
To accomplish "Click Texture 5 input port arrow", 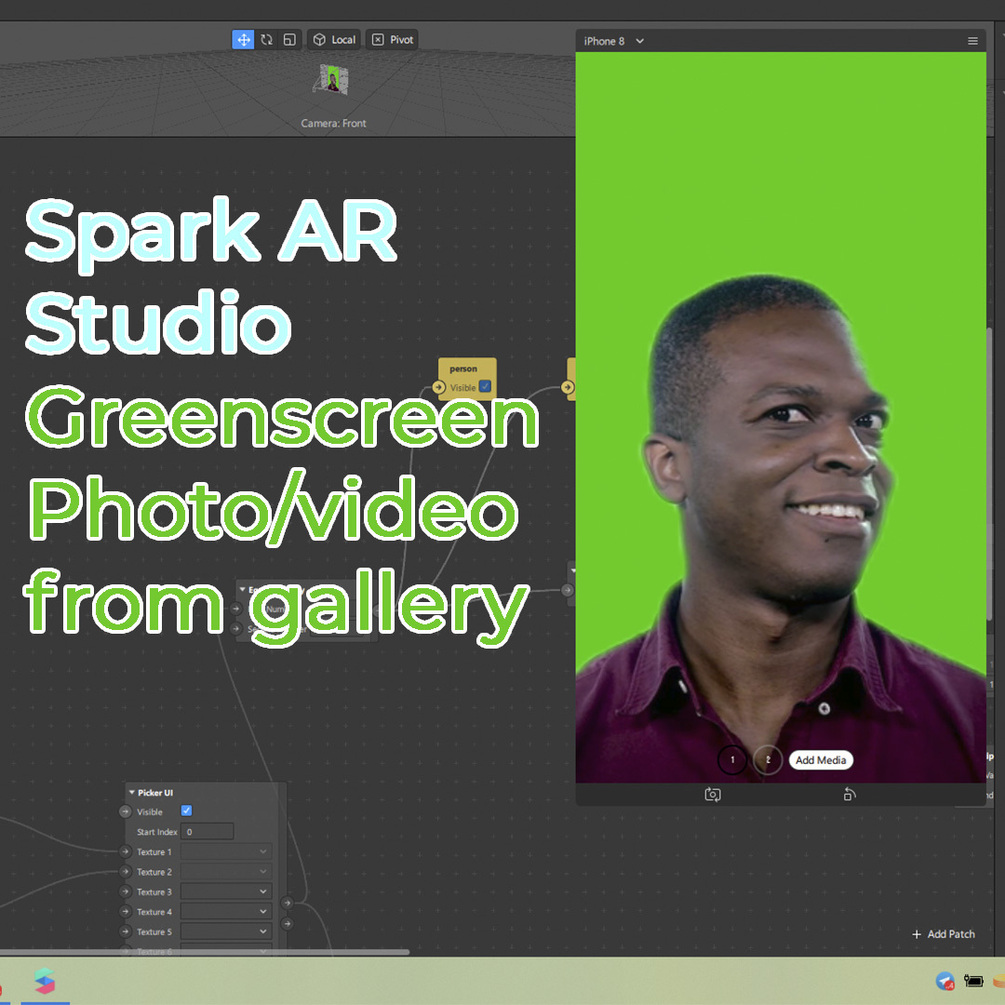I will coord(126,931).
